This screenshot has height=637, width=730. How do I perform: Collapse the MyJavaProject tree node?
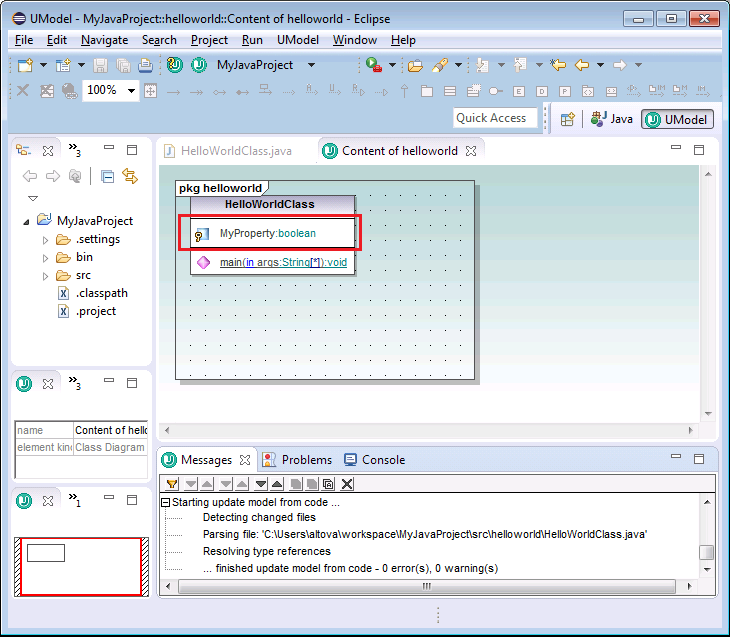[27, 221]
